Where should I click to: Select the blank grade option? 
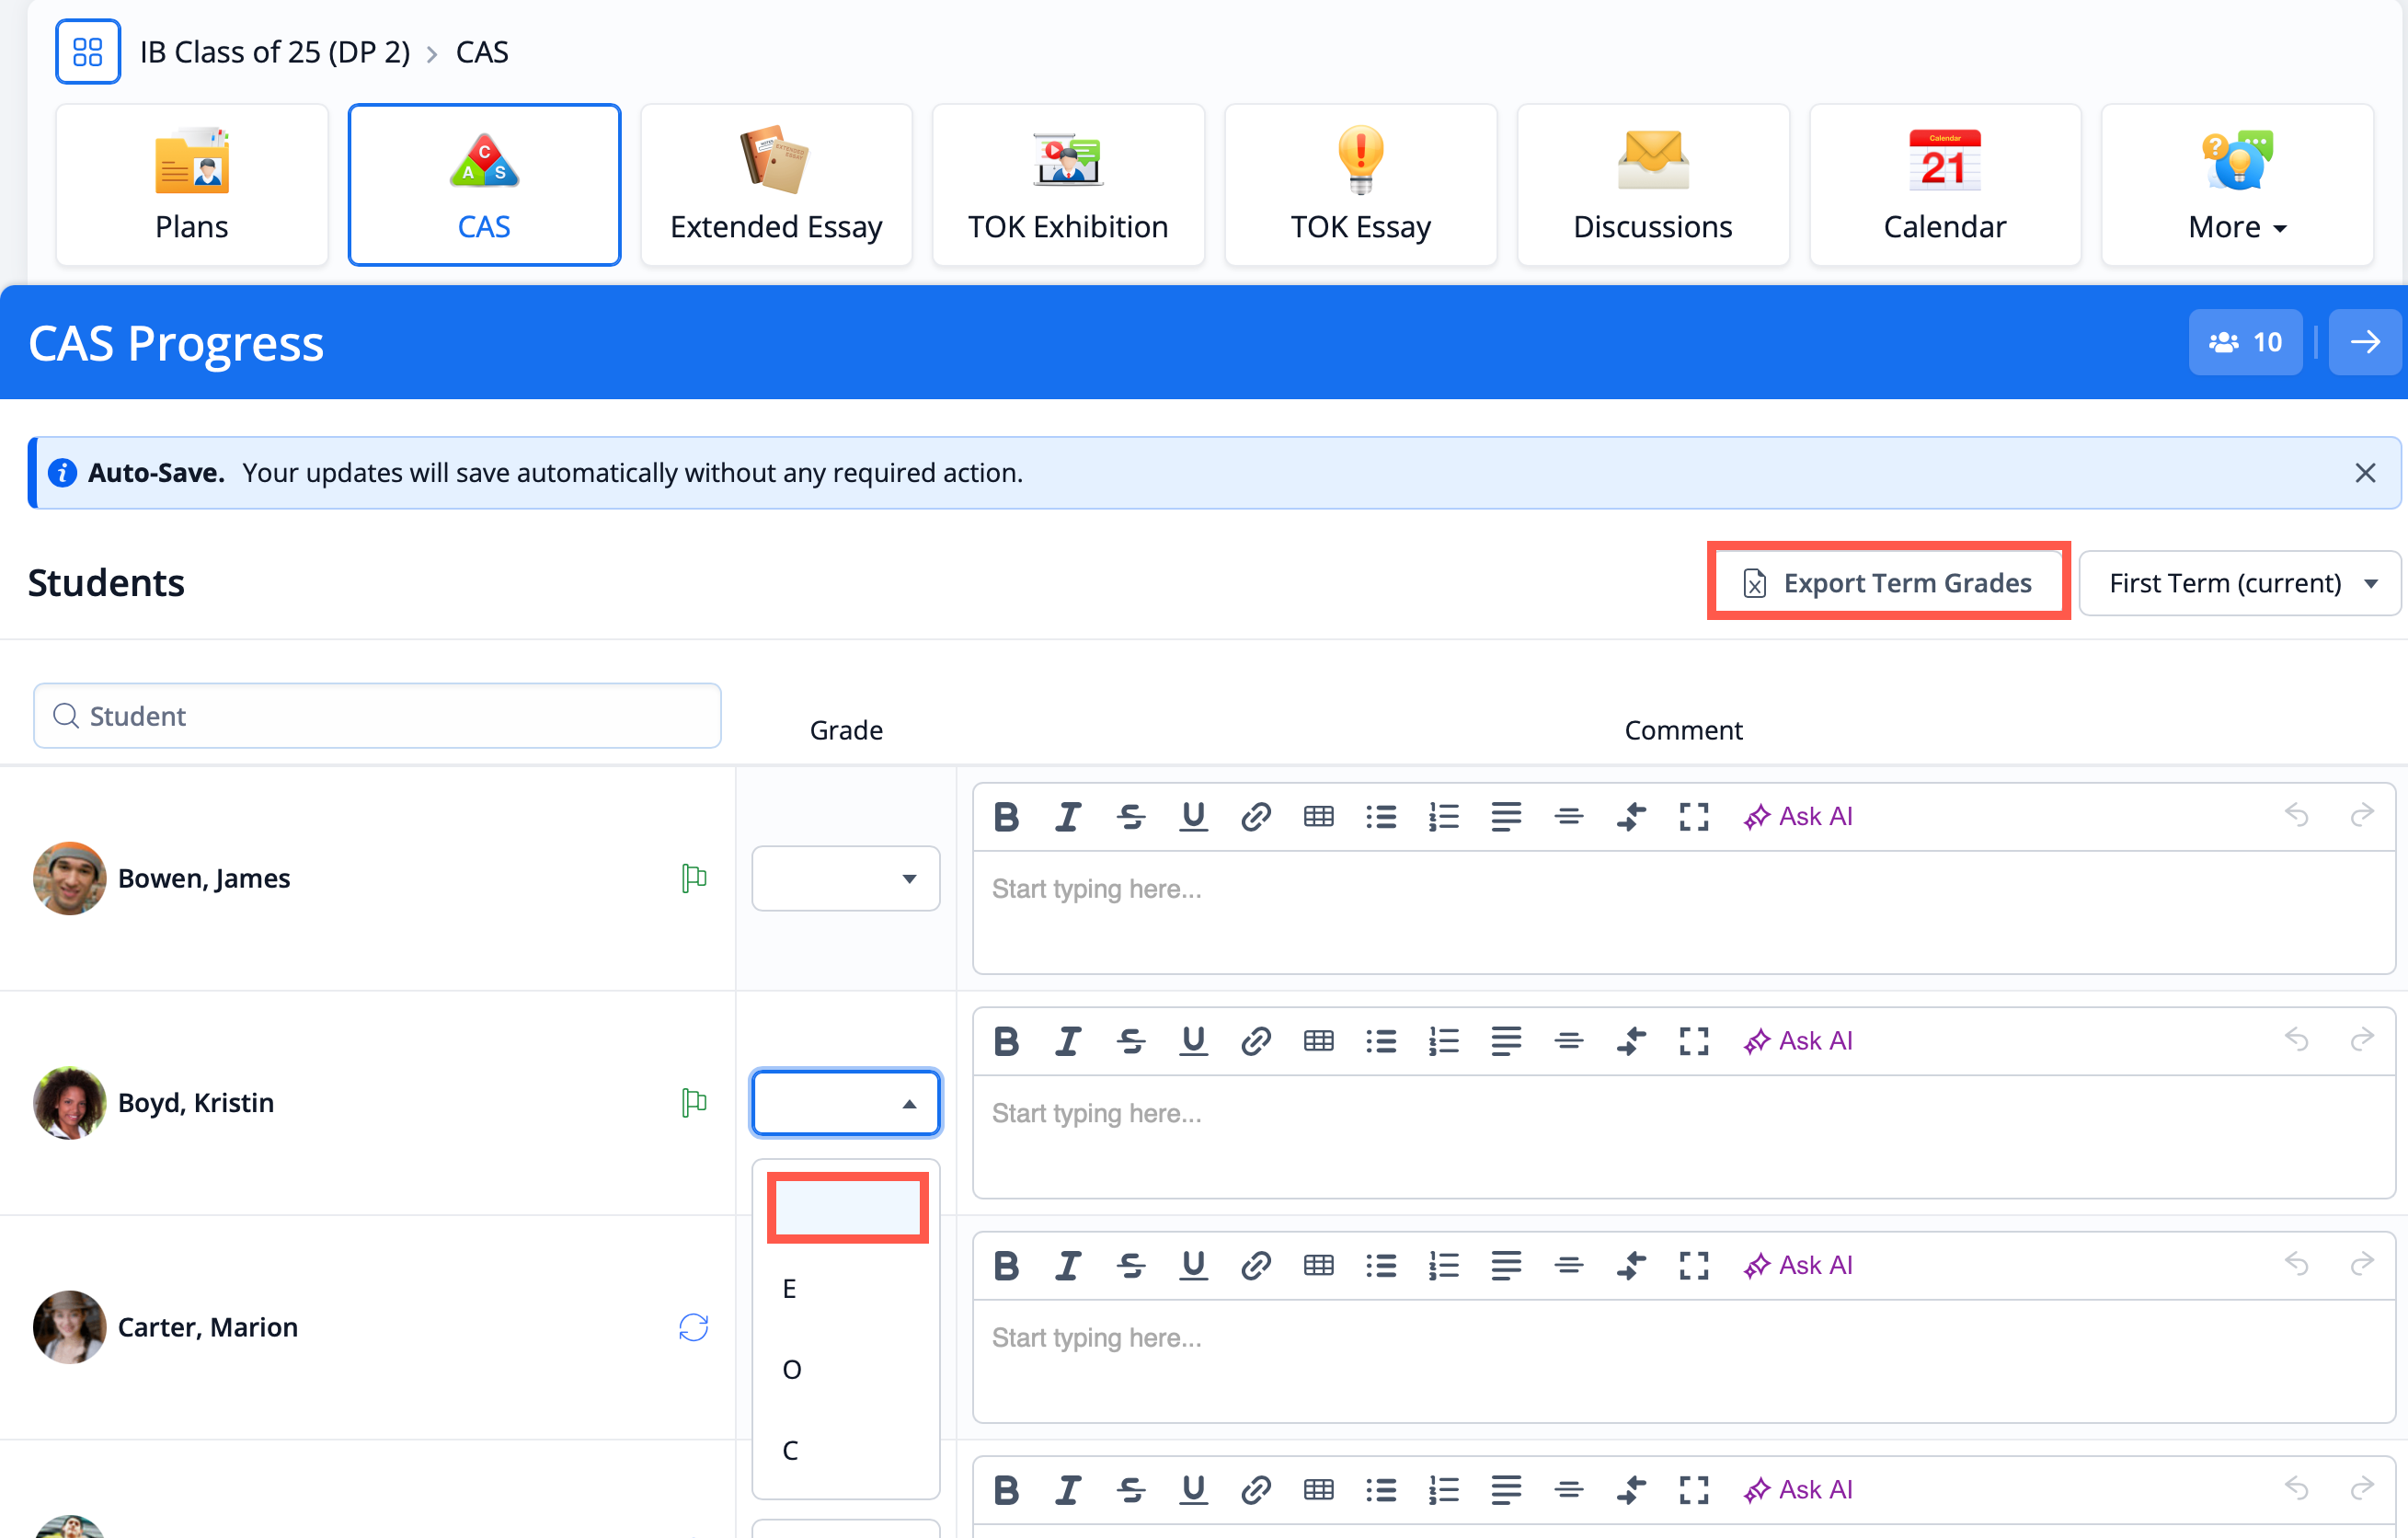[x=847, y=1208]
